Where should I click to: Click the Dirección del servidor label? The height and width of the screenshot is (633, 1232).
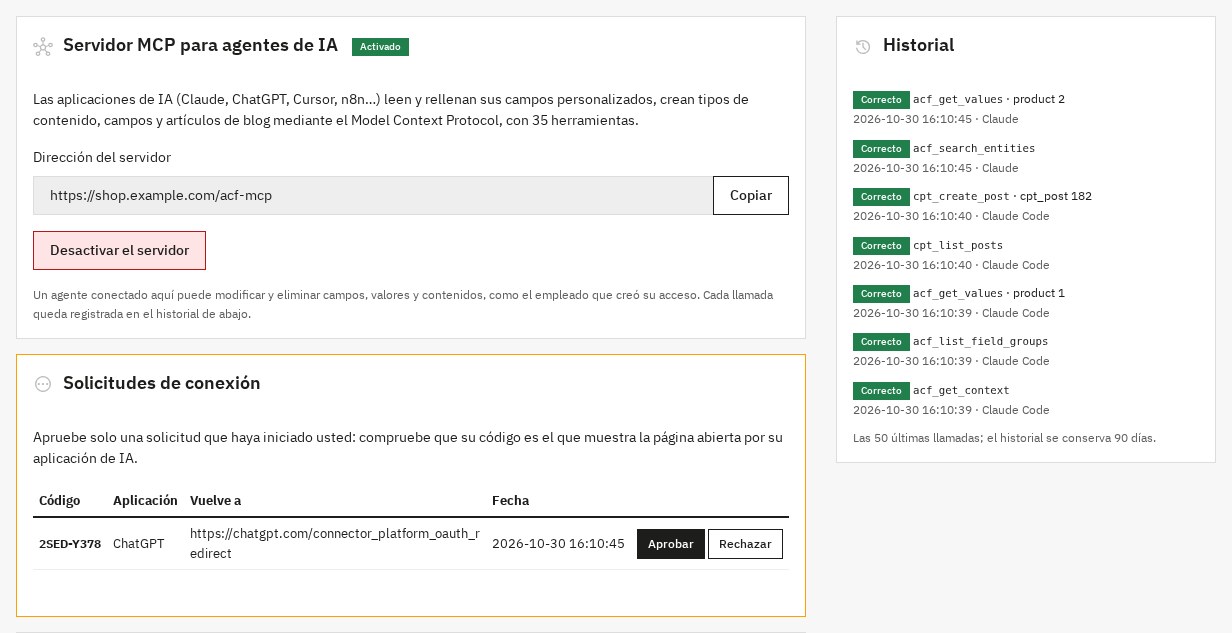tap(102, 158)
